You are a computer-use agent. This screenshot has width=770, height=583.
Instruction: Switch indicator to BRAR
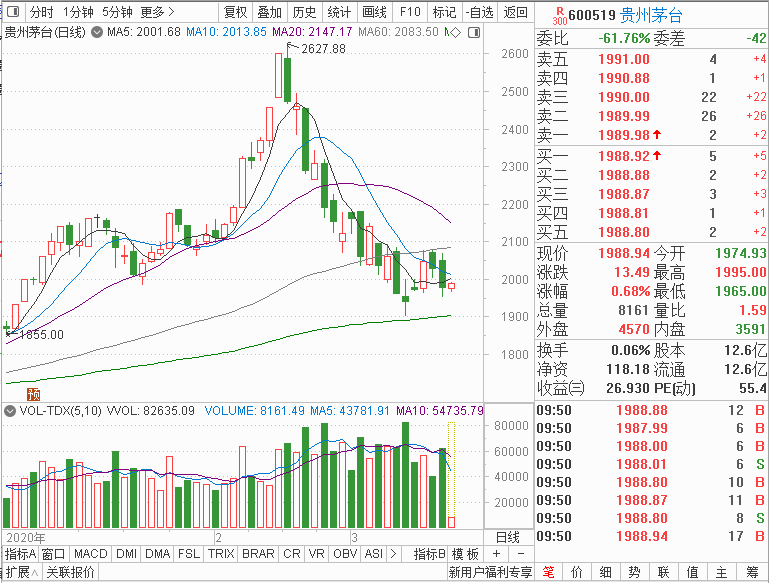point(258,554)
